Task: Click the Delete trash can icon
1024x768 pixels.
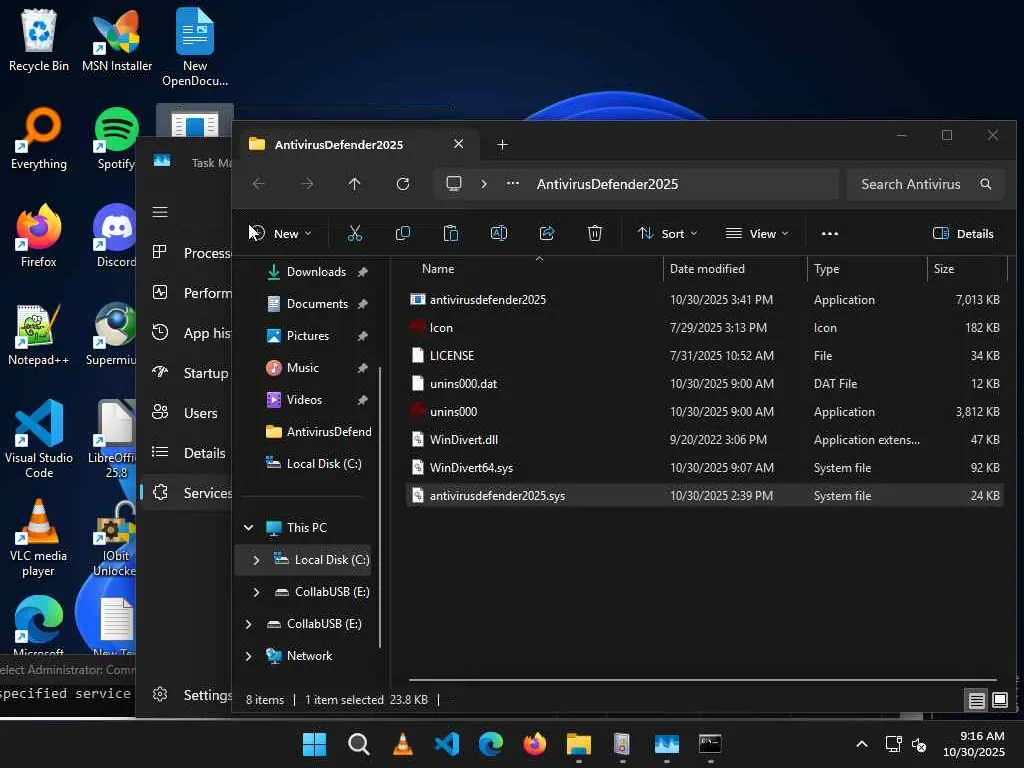Action: pyautogui.click(x=595, y=233)
